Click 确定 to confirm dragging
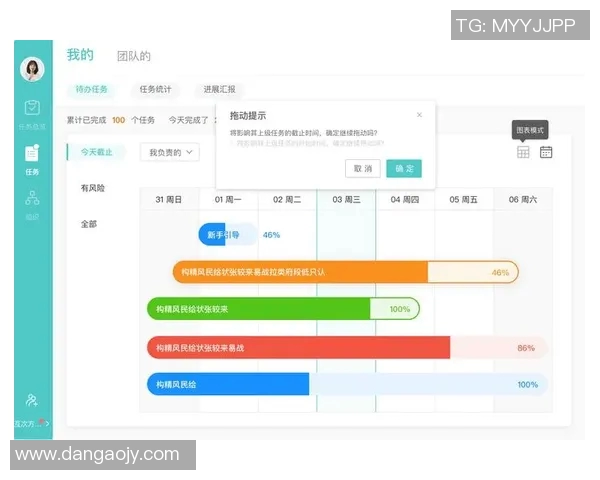The width and height of the screenshot is (600, 480). click(x=404, y=168)
